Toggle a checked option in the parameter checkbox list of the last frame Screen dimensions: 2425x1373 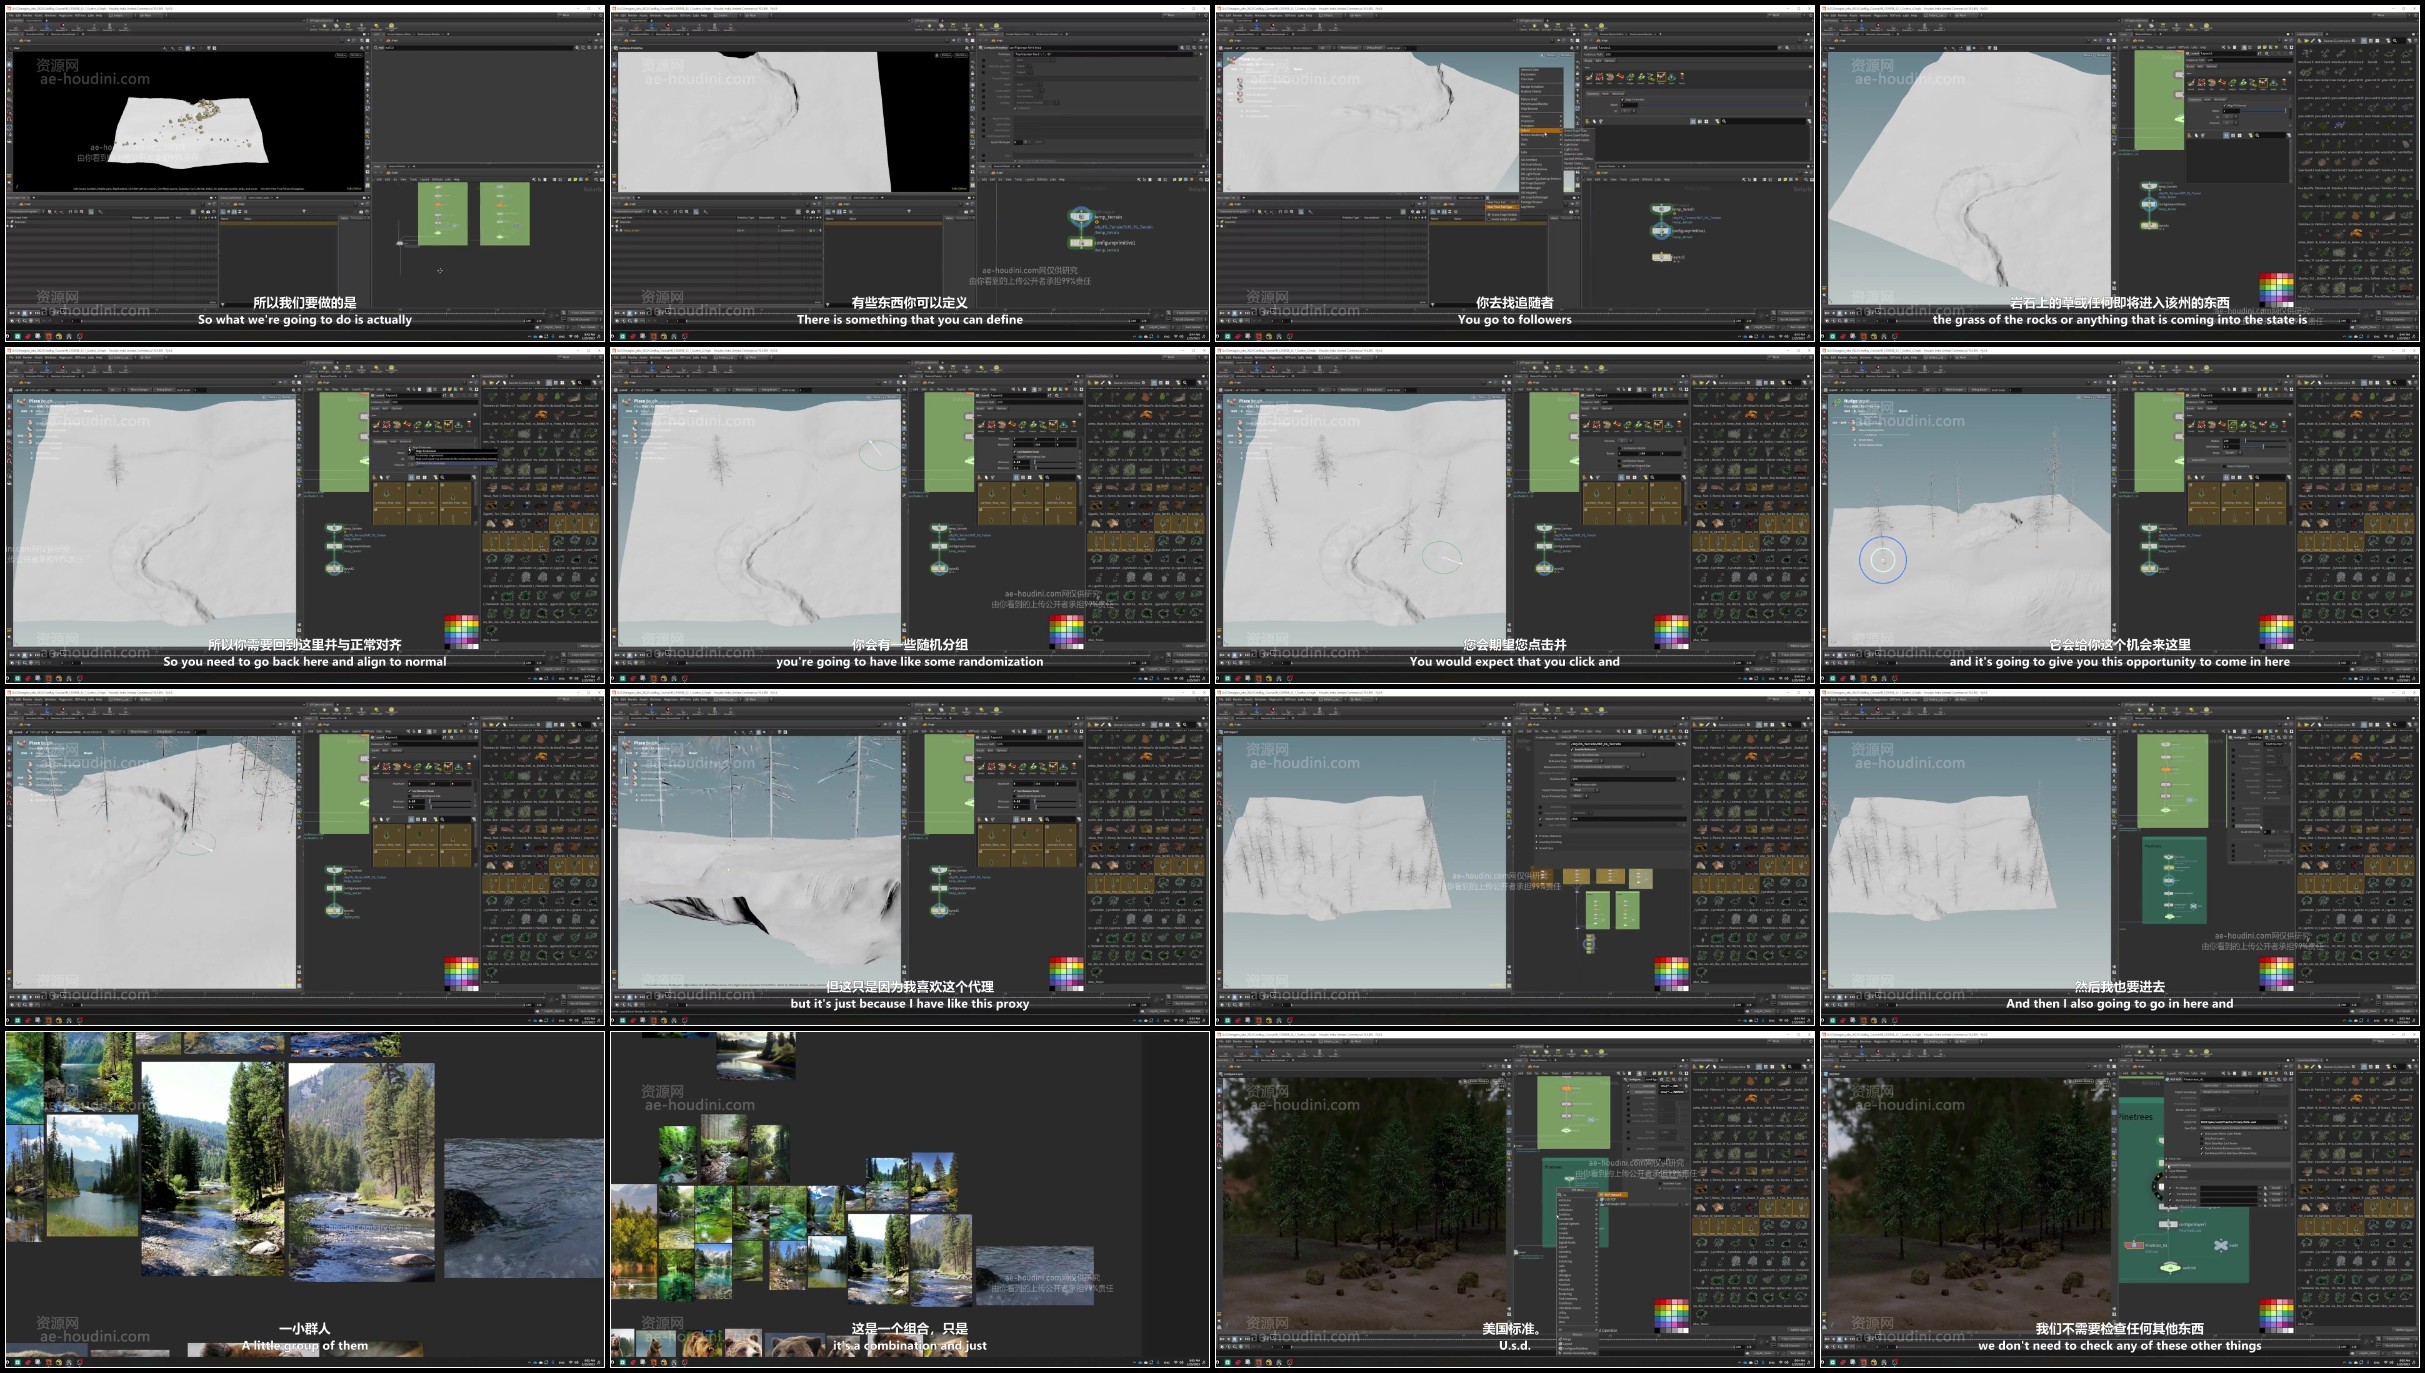[2203, 1134]
